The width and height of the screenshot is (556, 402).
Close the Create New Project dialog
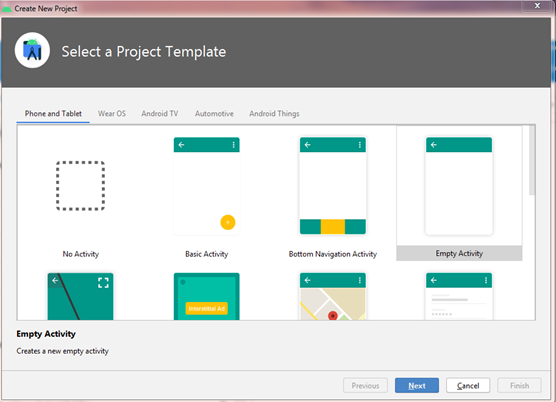537,5
